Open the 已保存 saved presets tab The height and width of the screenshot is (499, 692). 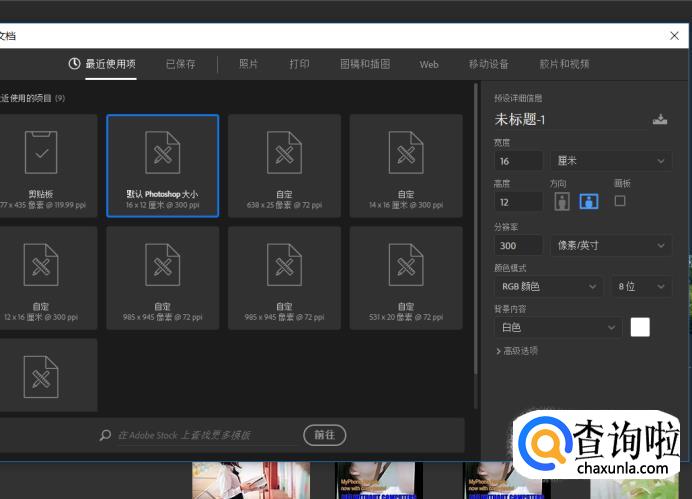(x=180, y=64)
